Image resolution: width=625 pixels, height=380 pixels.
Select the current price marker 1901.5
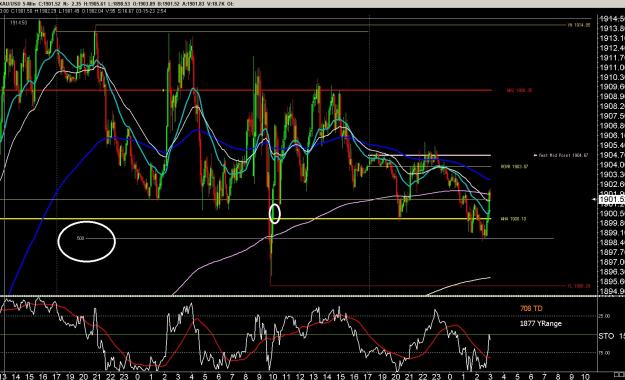tap(611, 199)
